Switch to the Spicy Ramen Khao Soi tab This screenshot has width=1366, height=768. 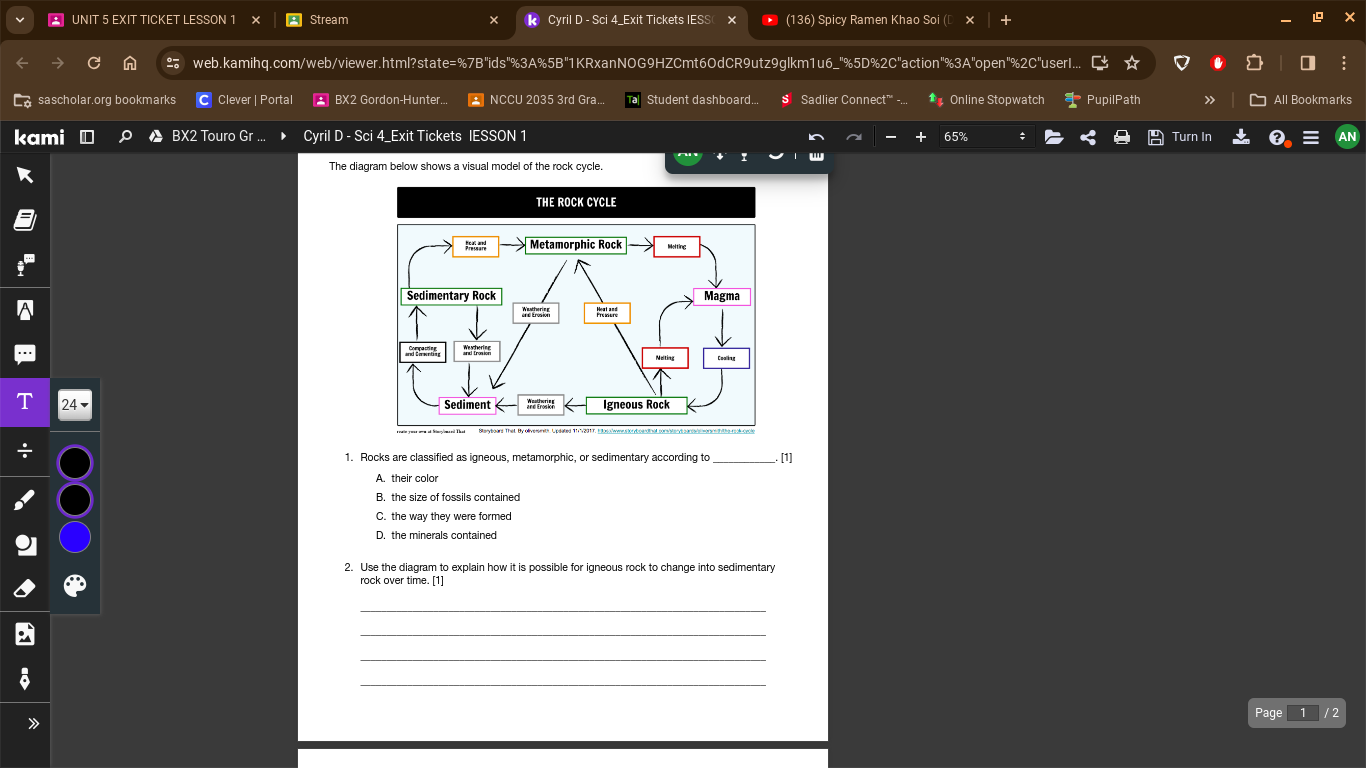[867, 20]
